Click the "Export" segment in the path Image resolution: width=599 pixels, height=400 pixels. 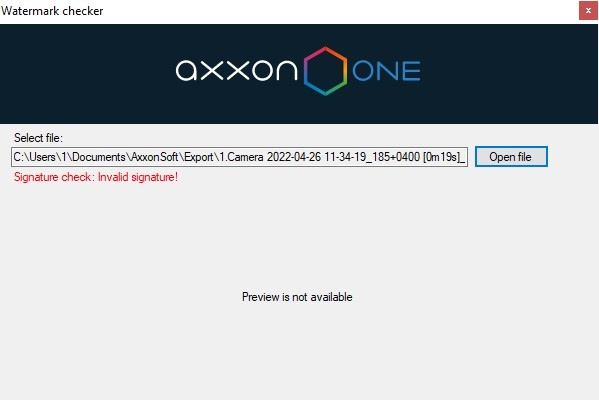coord(199,157)
